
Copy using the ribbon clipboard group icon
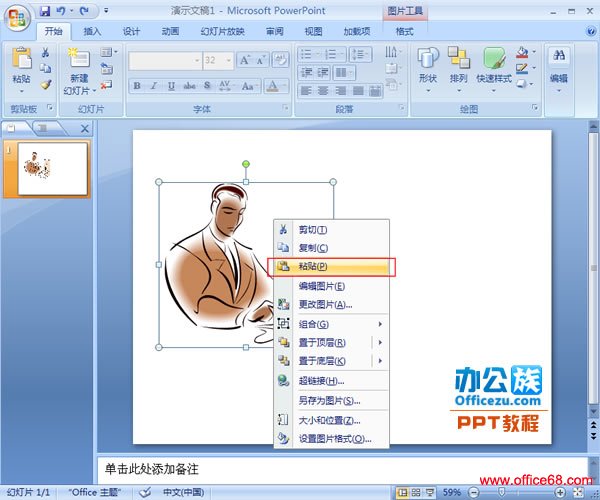tap(46, 68)
